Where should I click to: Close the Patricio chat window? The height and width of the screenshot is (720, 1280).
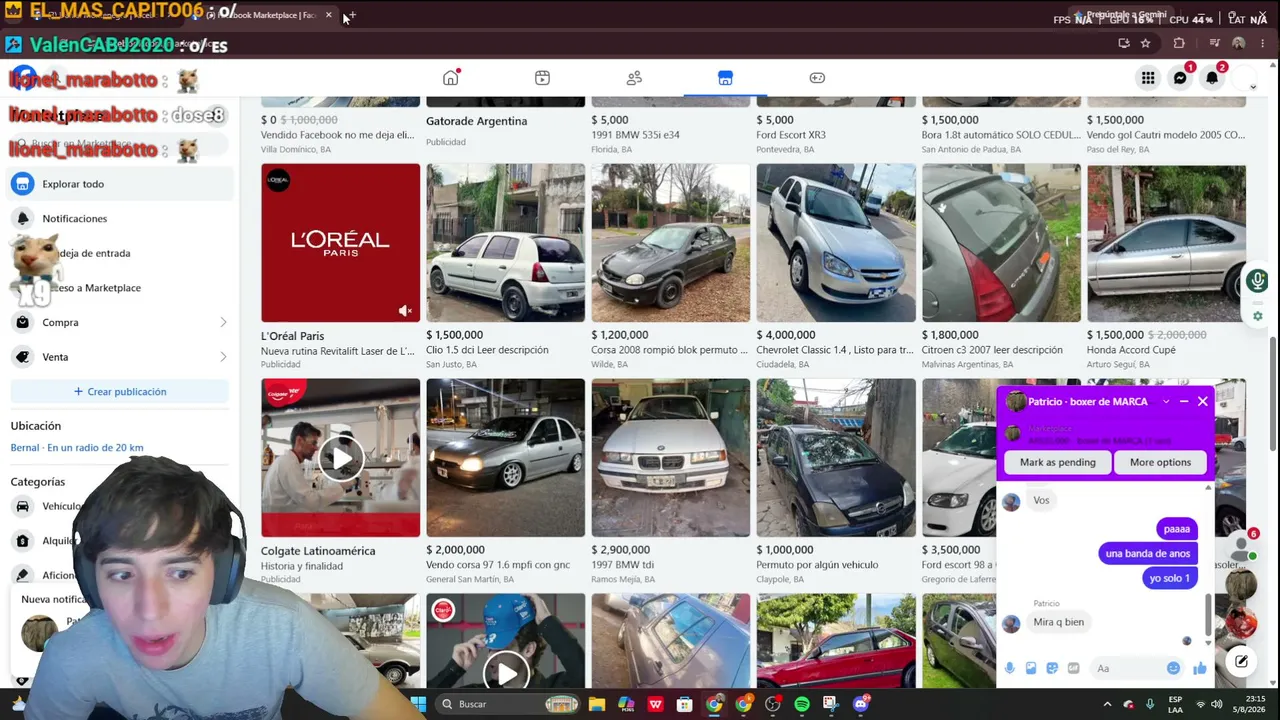tap(1203, 402)
